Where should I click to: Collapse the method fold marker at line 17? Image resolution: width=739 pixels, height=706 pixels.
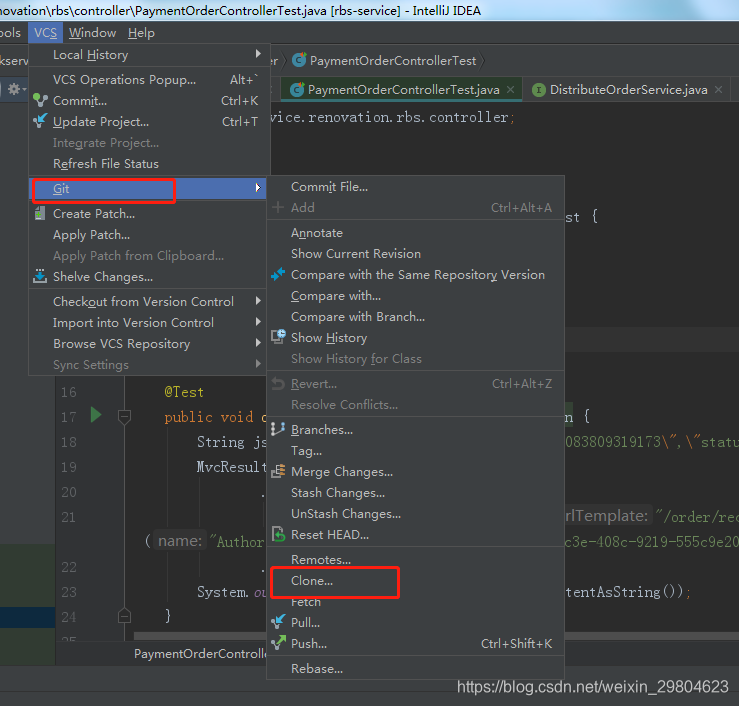pyautogui.click(x=124, y=417)
